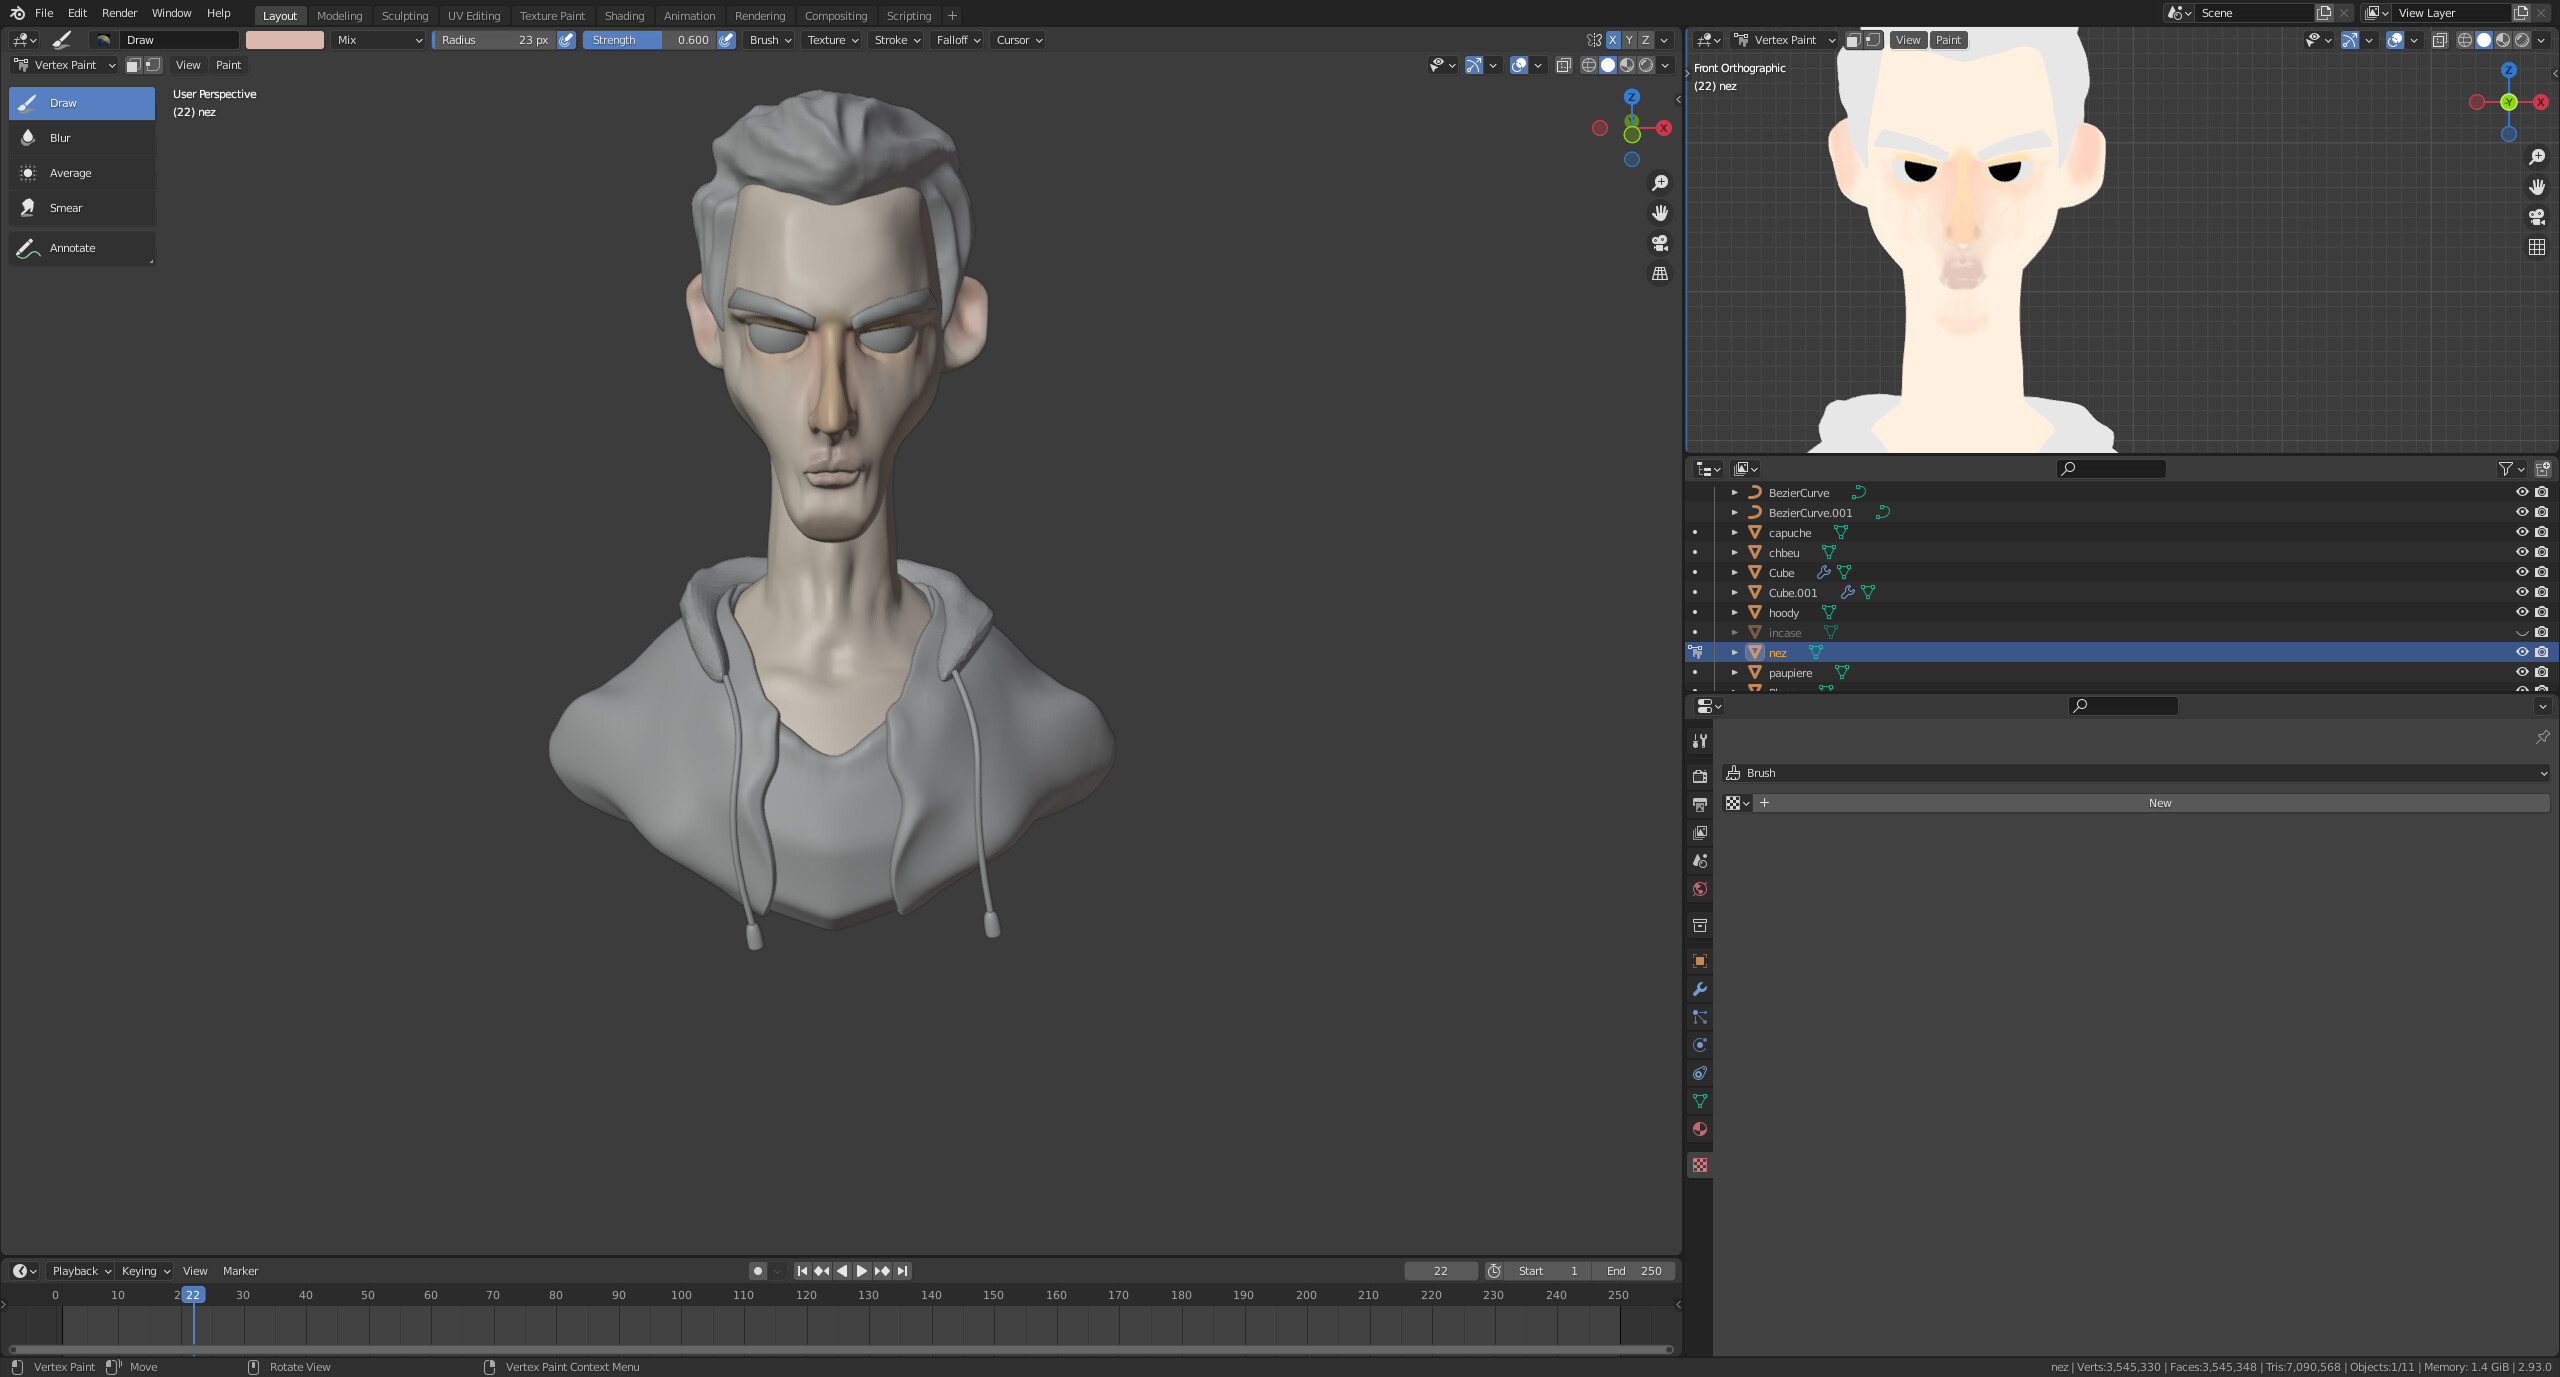Hide the capuche object in outliner
The height and width of the screenshot is (1377, 2560).
[x=2521, y=532]
